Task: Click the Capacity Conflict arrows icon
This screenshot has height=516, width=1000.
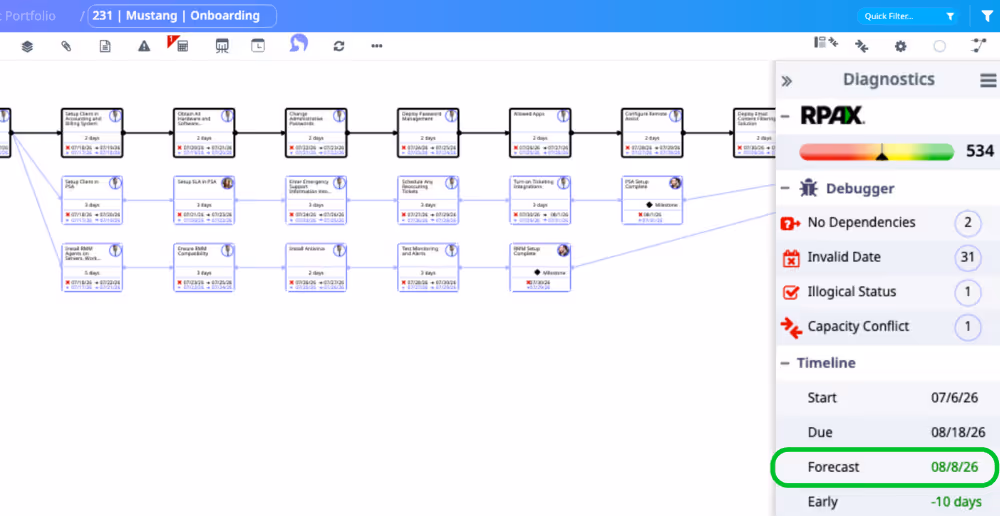Action: [x=791, y=327]
